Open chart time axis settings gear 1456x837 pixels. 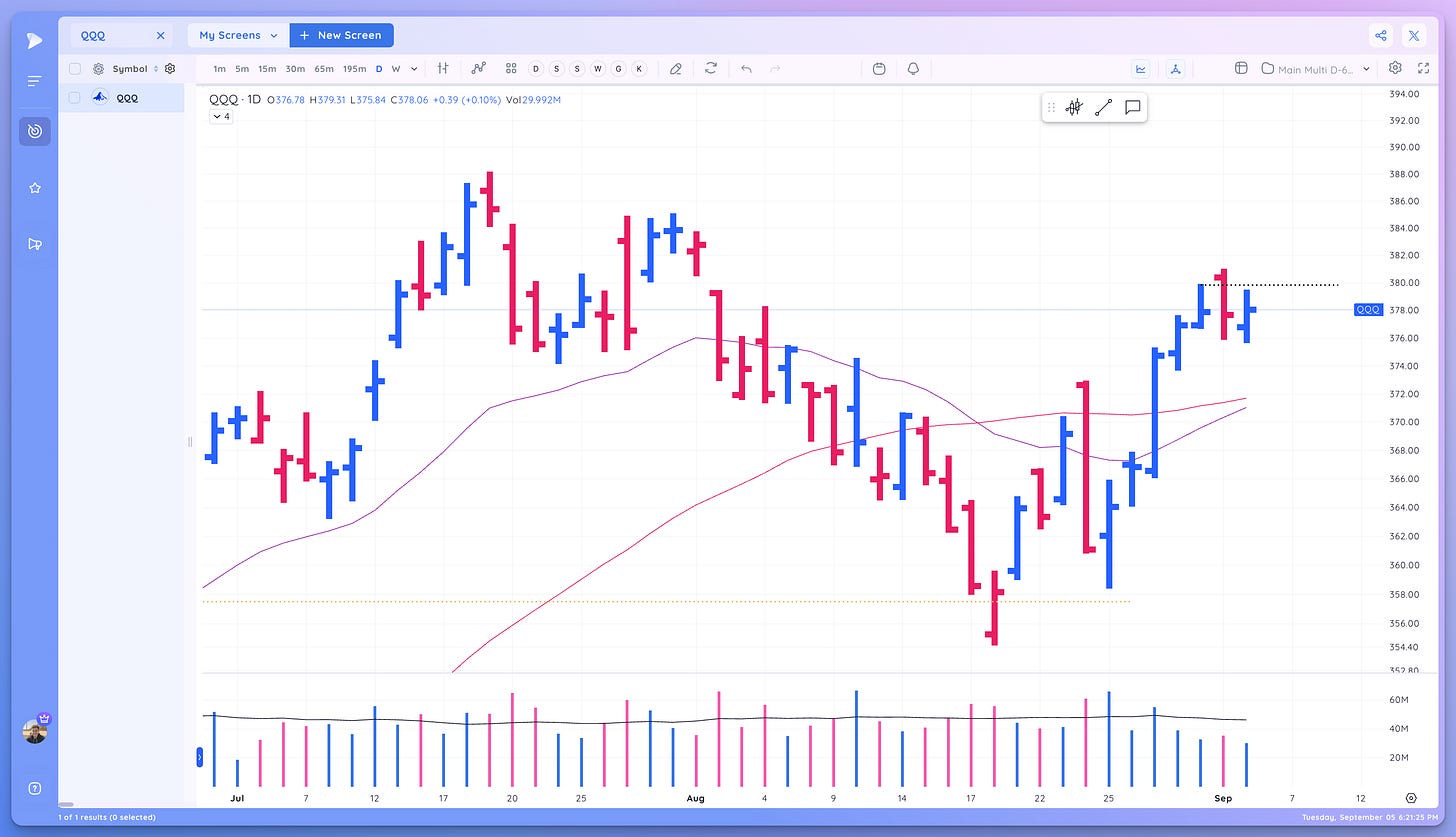[x=1411, y=798]
